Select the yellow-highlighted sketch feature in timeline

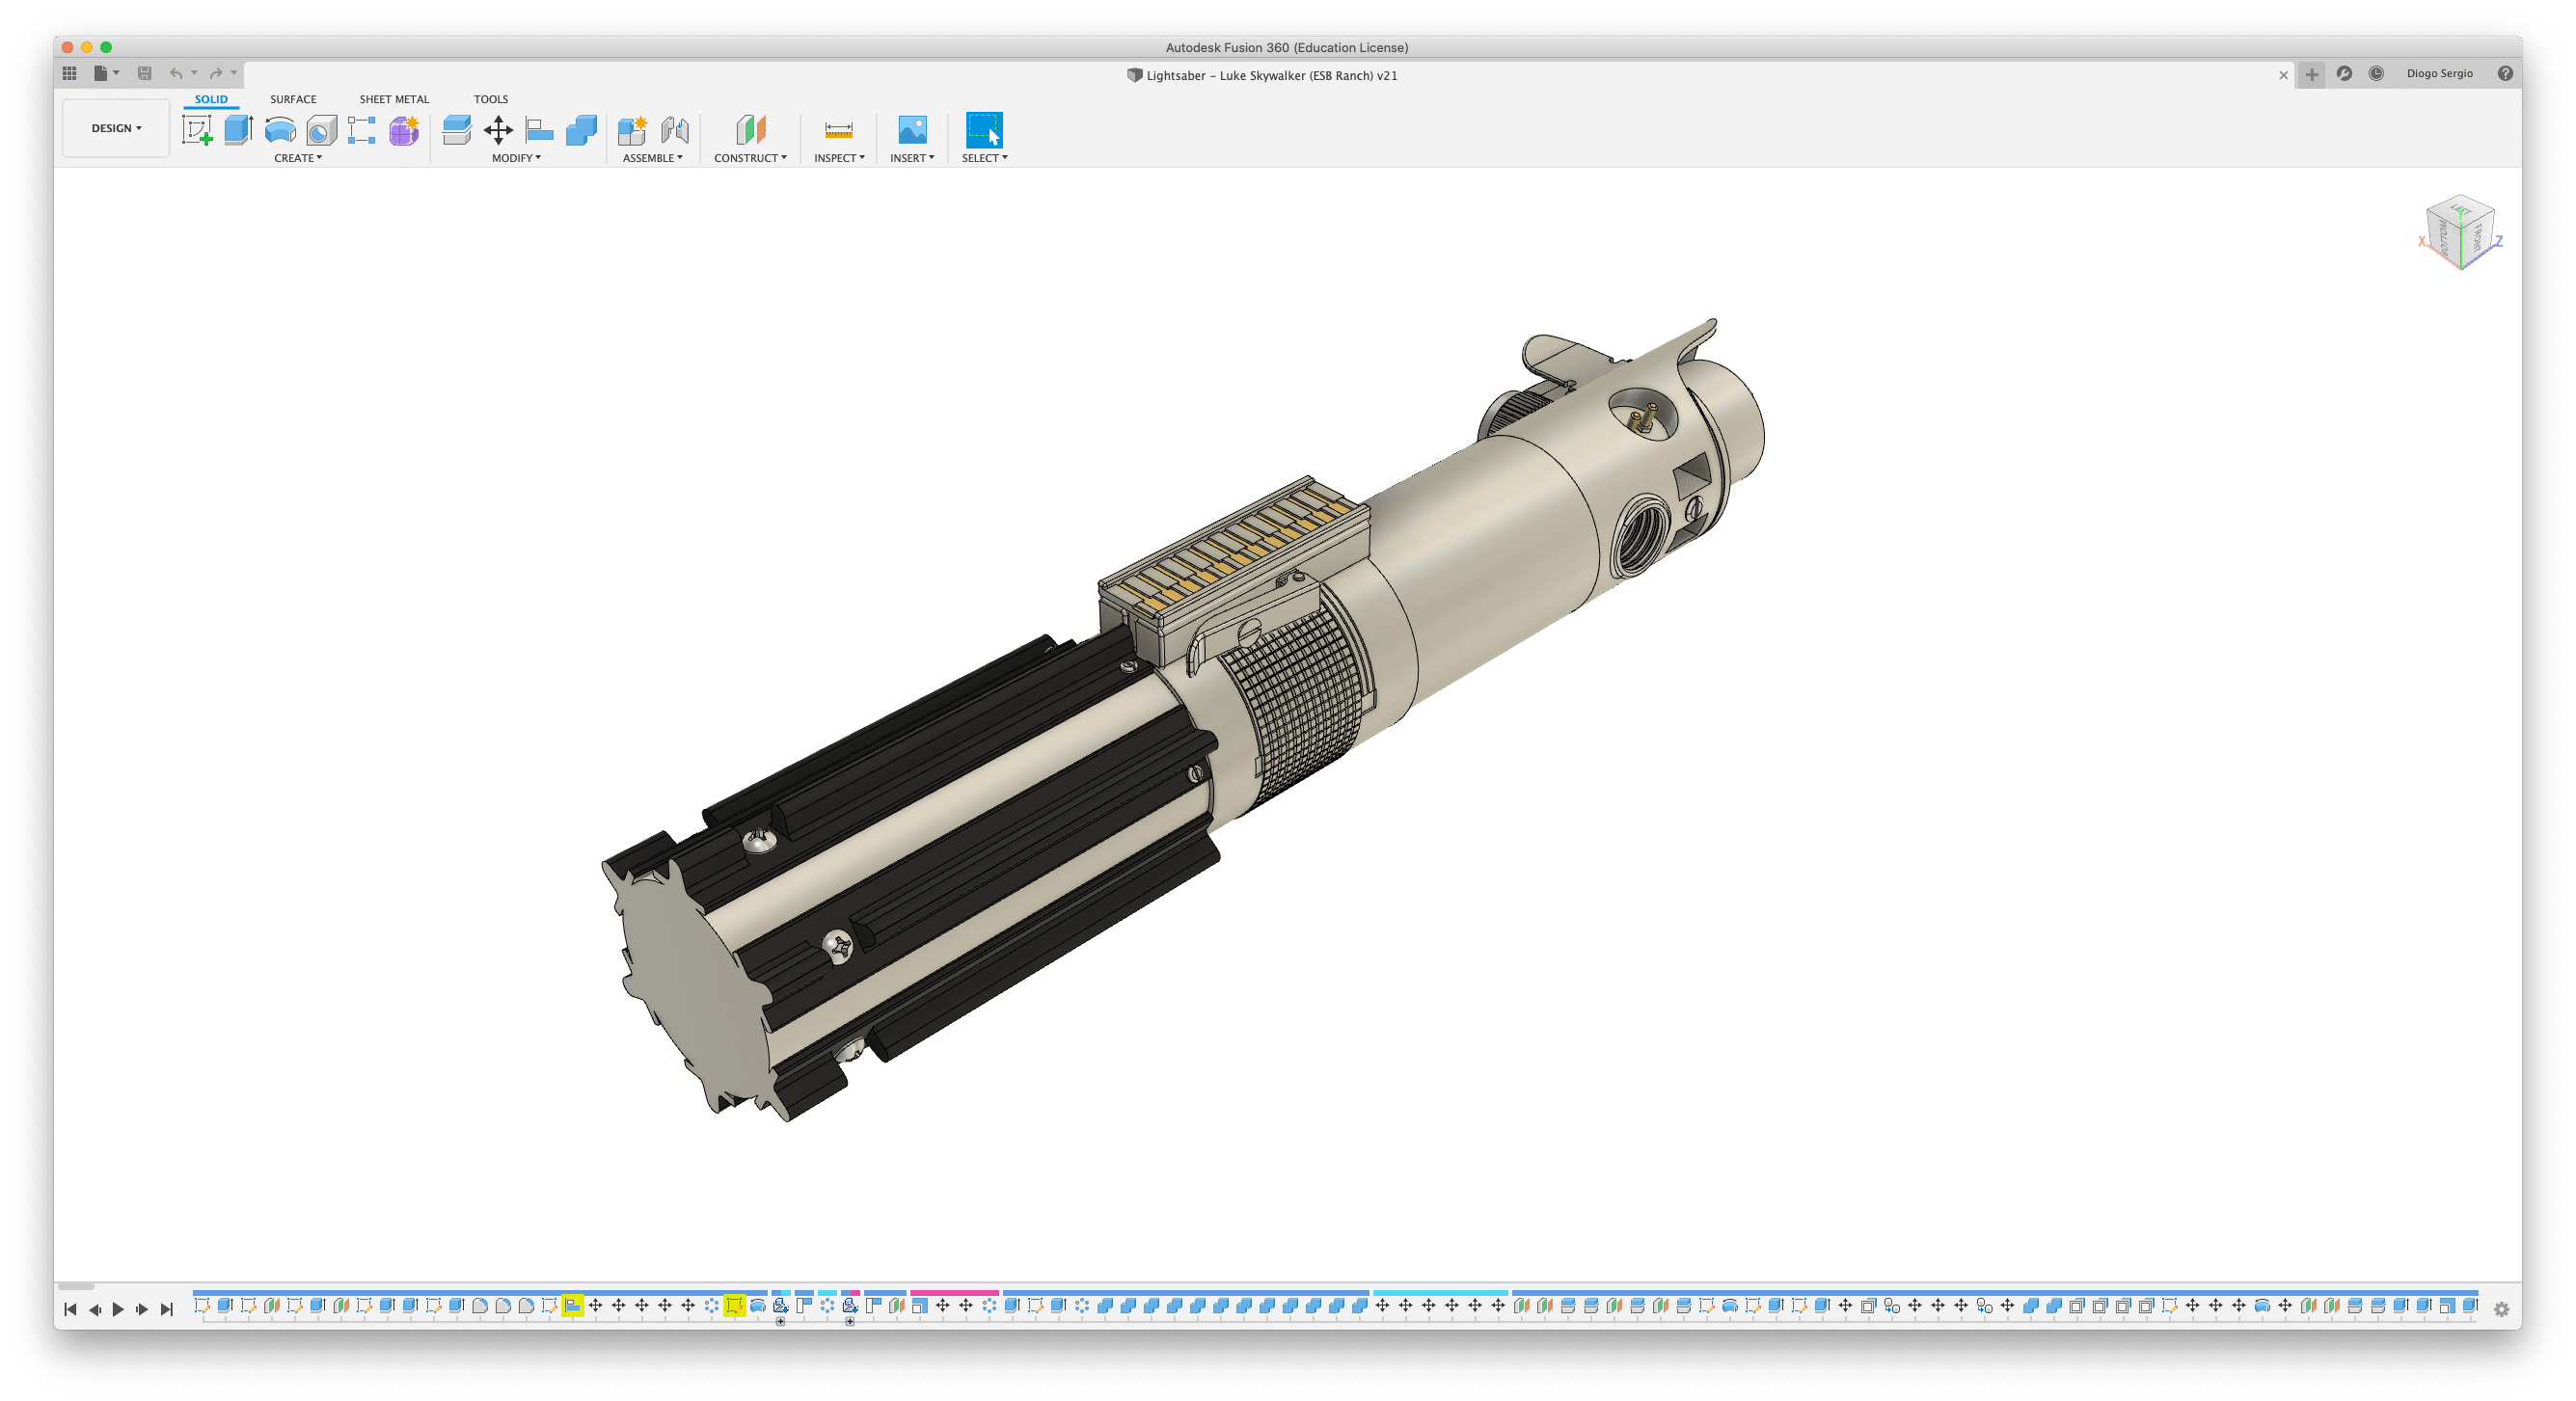734,1305
